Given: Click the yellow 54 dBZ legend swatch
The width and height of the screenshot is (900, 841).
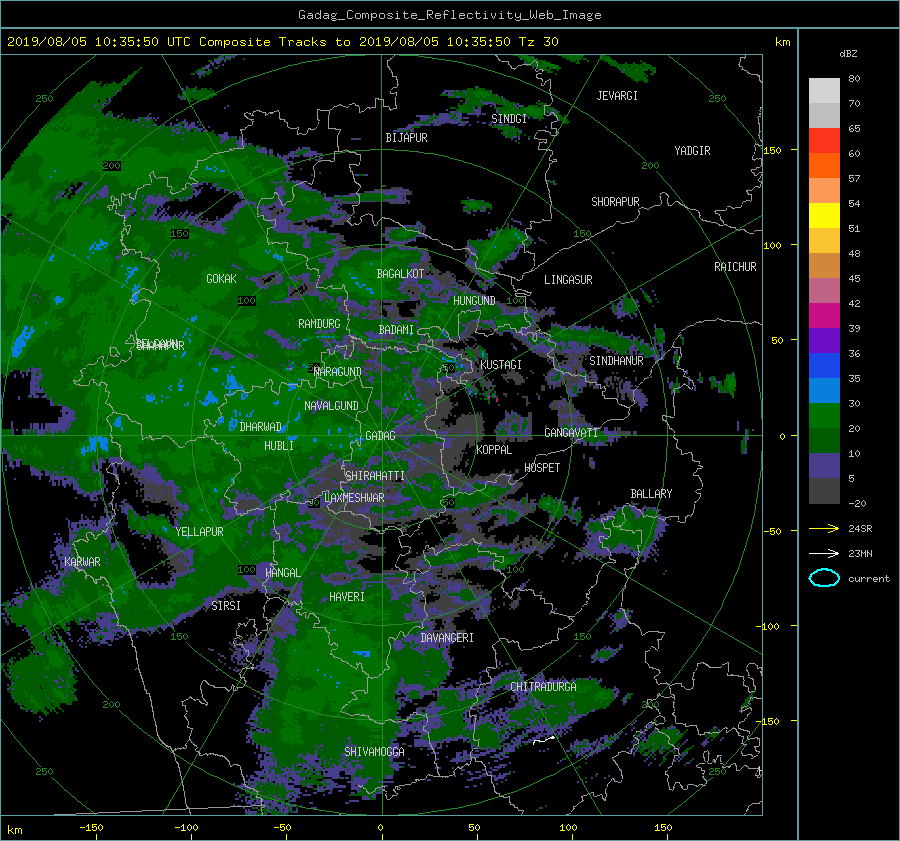Looking at the screenshot, I should tap(824, 216).
